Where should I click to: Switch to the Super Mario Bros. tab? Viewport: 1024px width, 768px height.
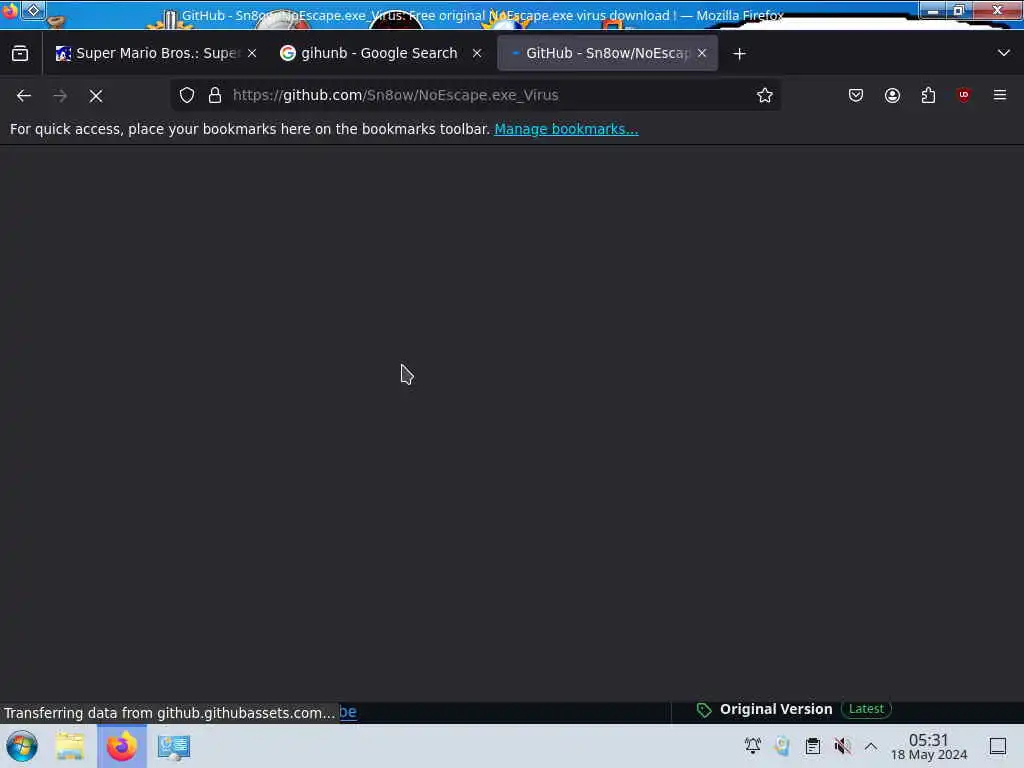pos(155,54)
